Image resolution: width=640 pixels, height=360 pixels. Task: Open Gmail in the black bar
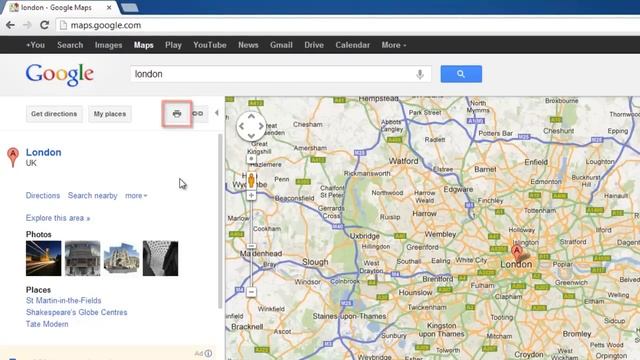point(281,45)
